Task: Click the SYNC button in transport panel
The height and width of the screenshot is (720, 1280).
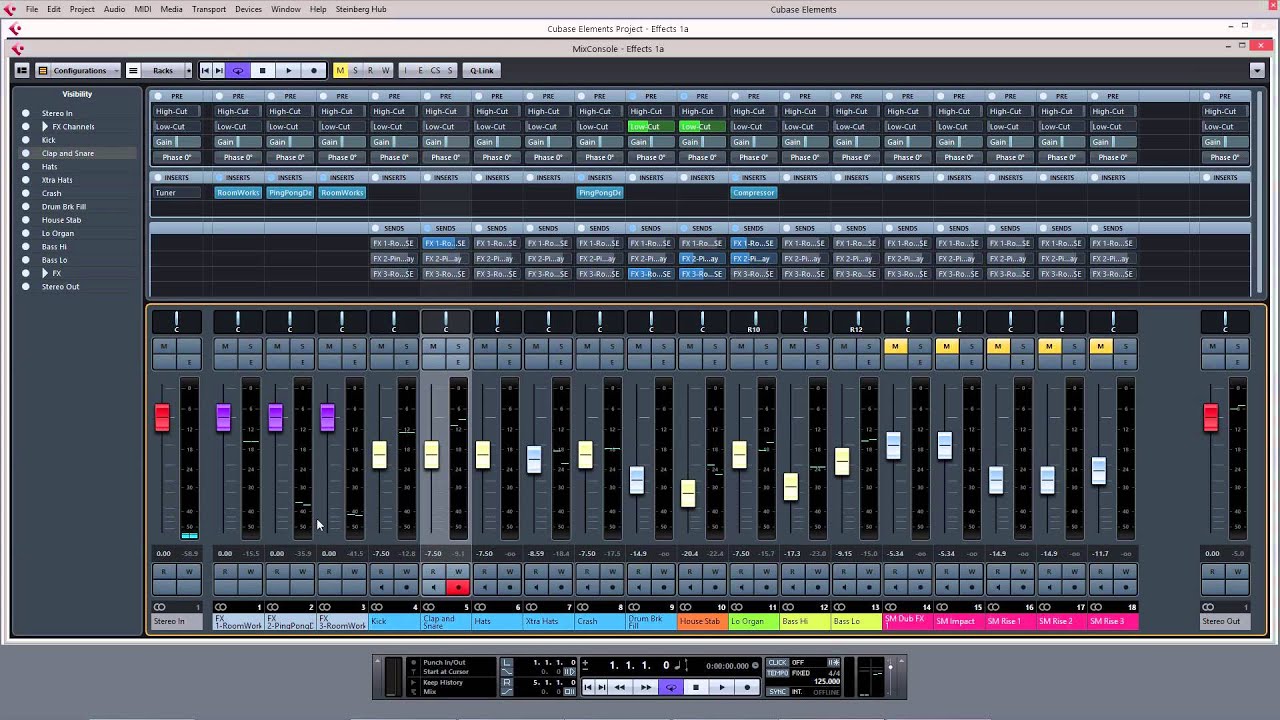Action: click(x=778, y=691)
